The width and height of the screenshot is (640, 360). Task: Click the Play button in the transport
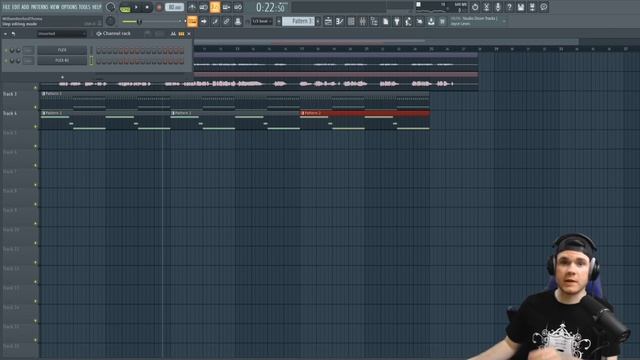click(136, 7)
